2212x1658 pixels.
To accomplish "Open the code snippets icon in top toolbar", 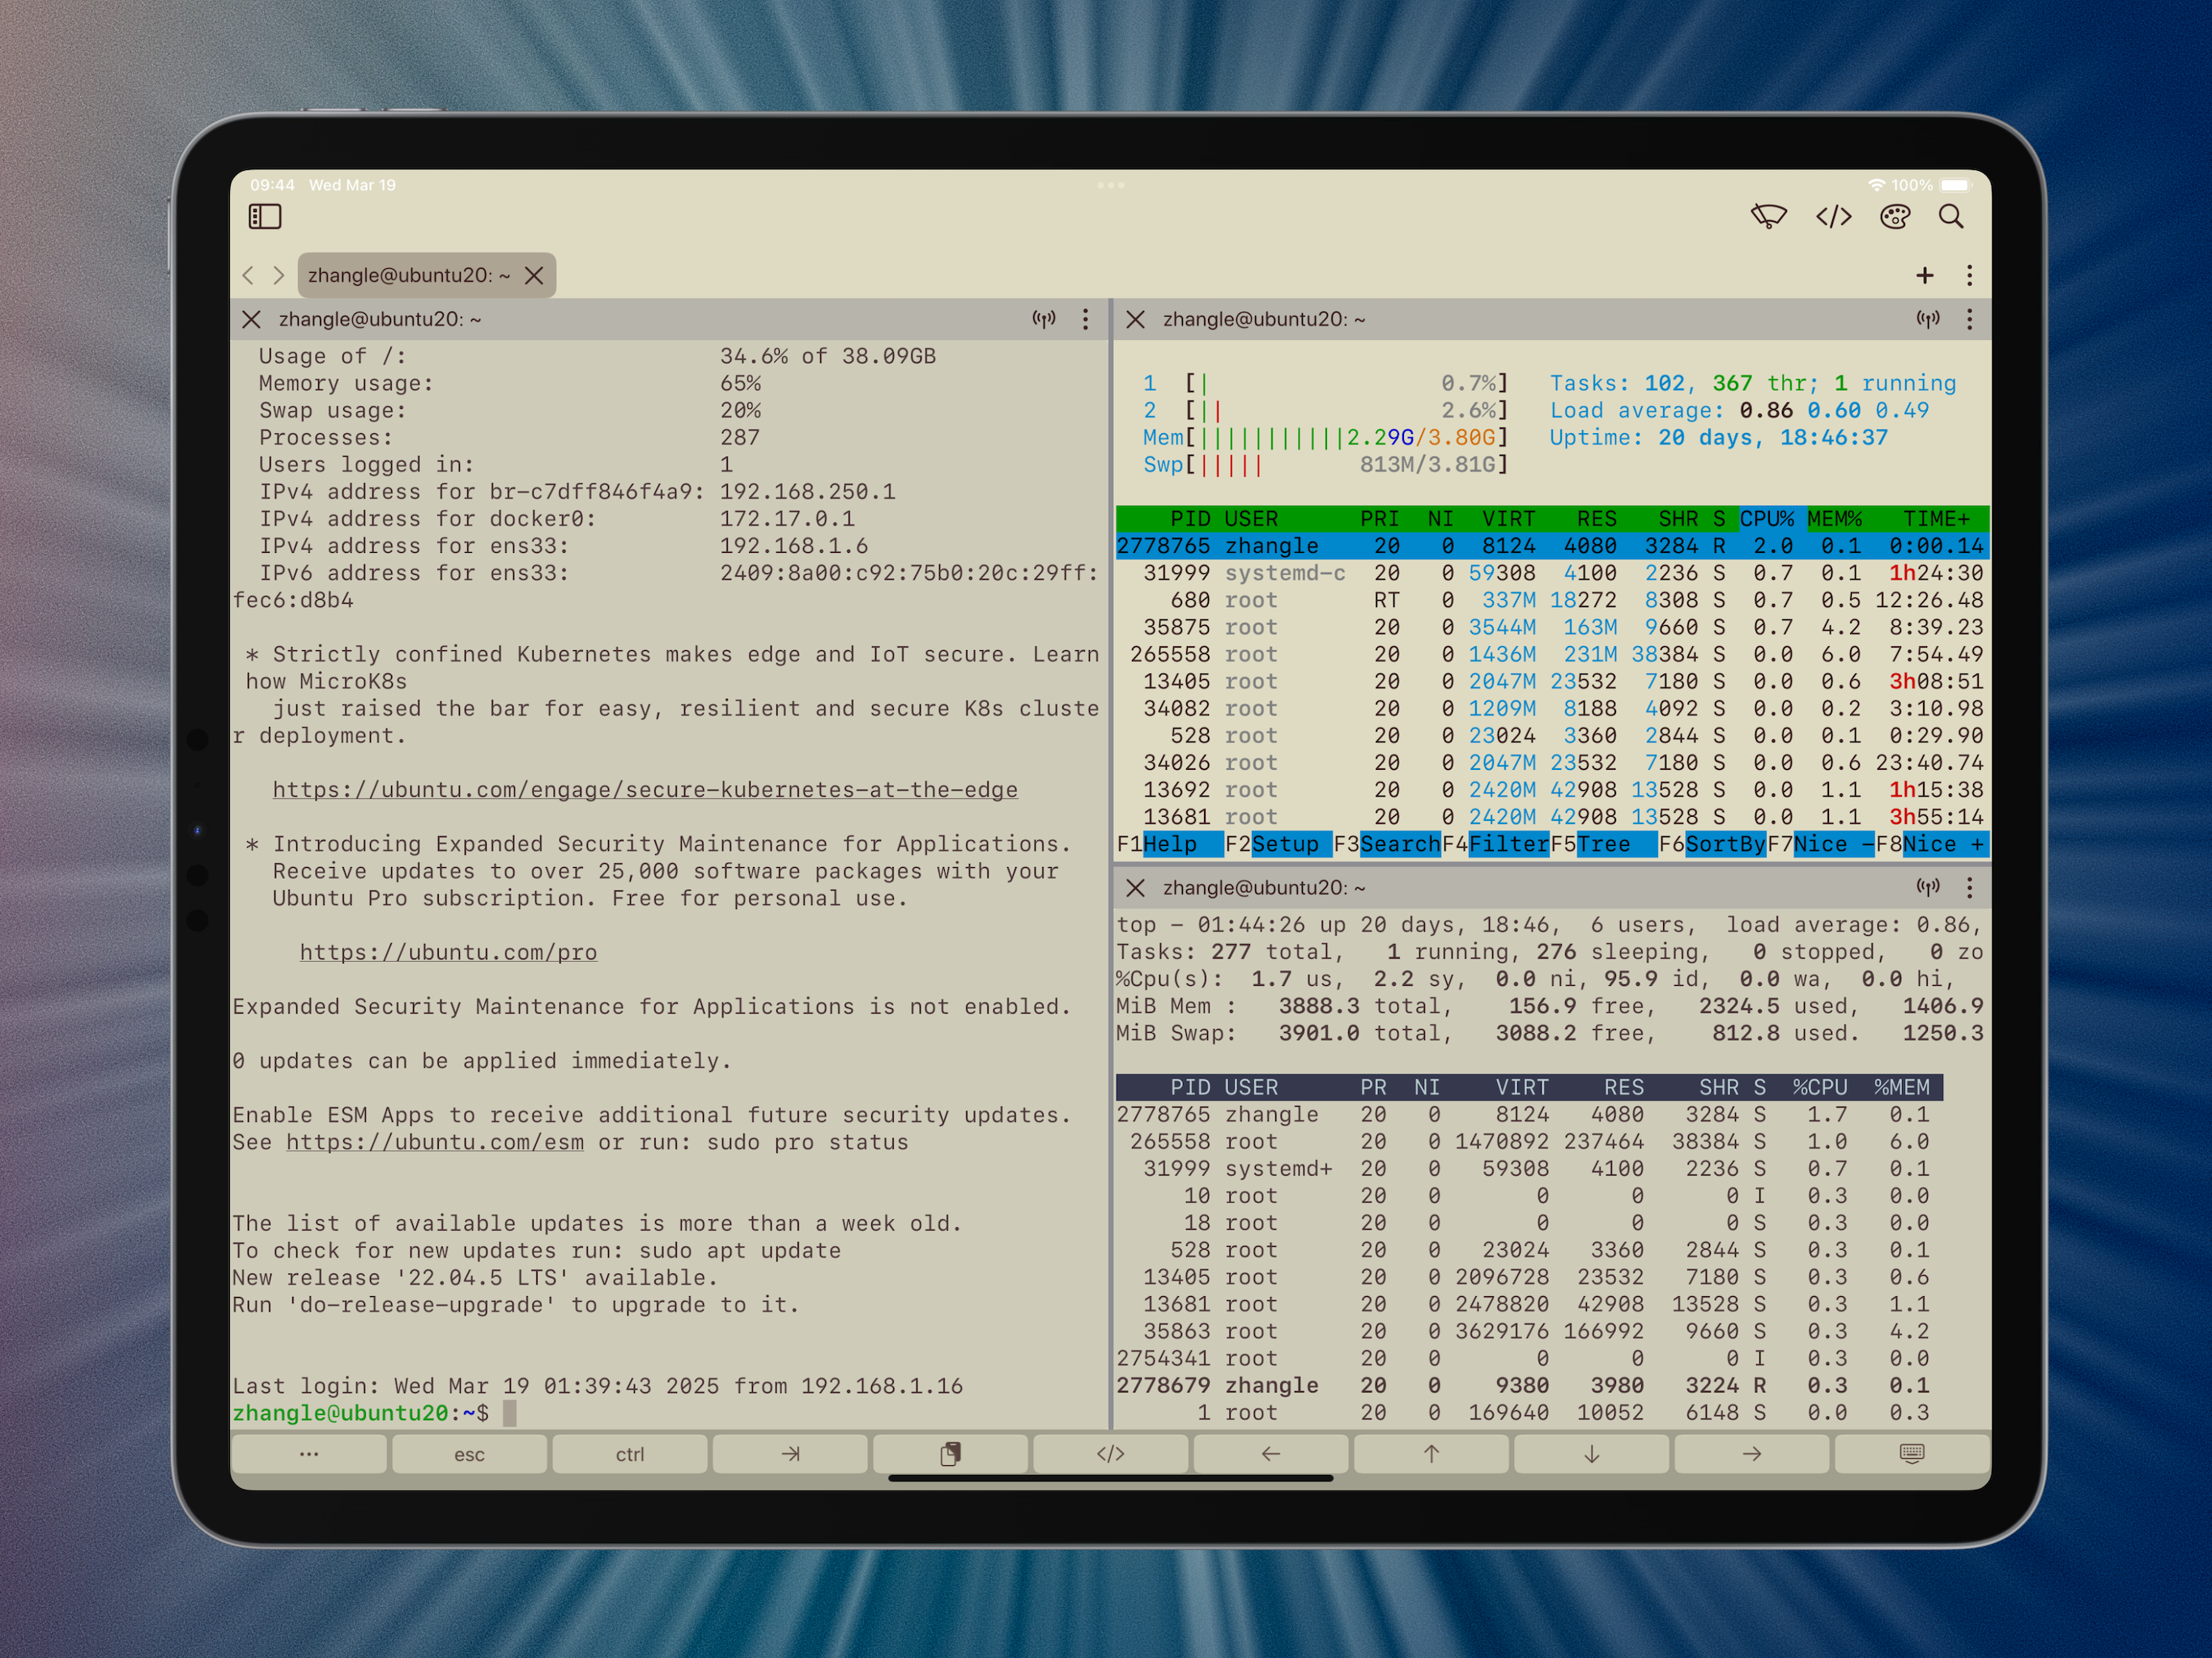I will coord(1833,216).
